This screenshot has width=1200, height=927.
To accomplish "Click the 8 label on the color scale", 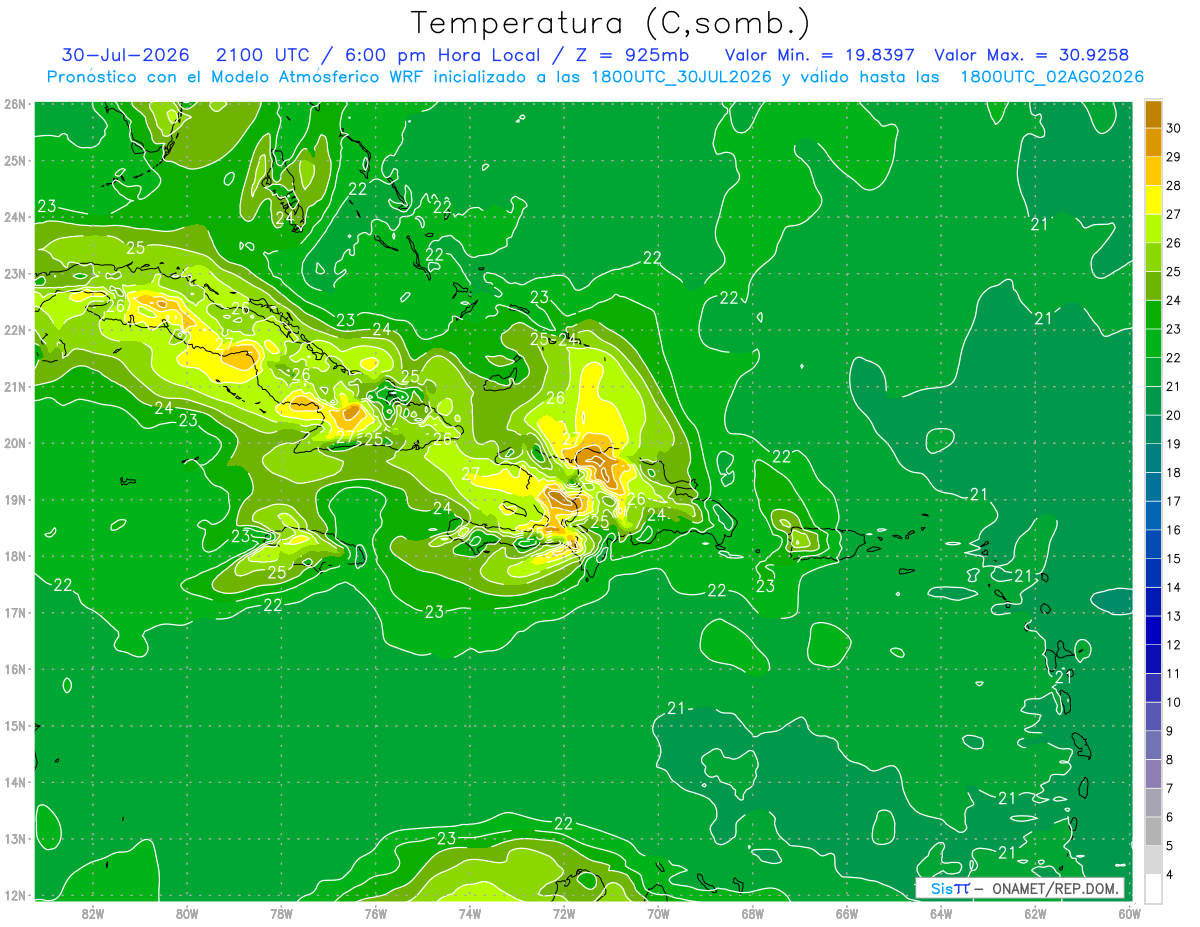I will (1170, 759).
